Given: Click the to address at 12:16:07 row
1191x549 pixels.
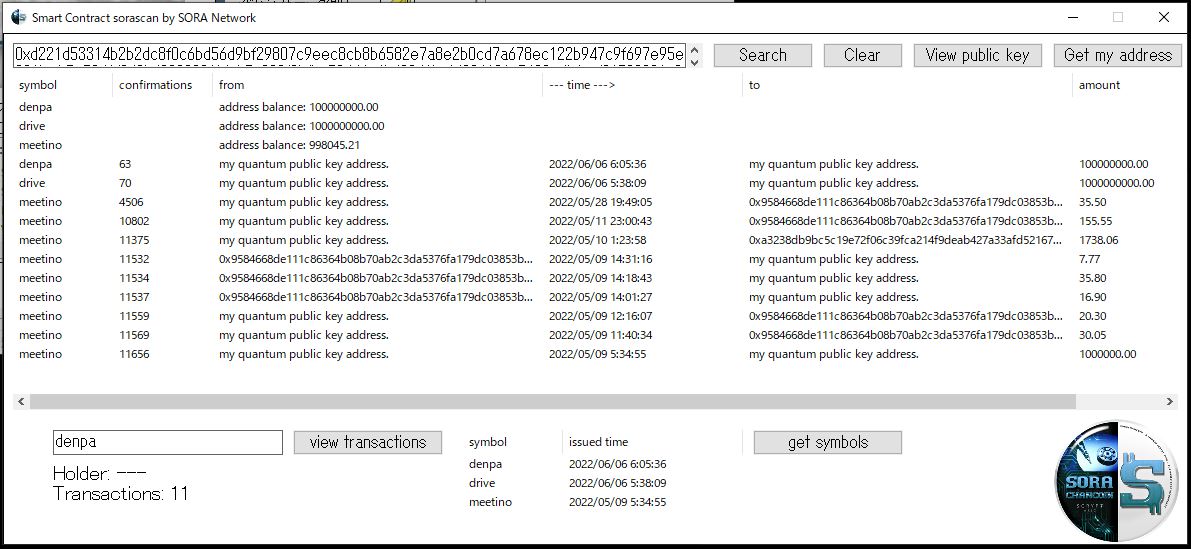Looking at the screenshot, I should pos(905,316).
